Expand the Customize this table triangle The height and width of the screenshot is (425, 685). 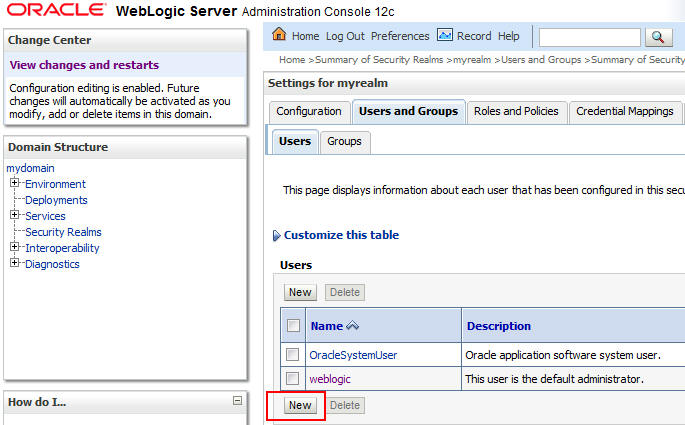[x=277, y=236]
